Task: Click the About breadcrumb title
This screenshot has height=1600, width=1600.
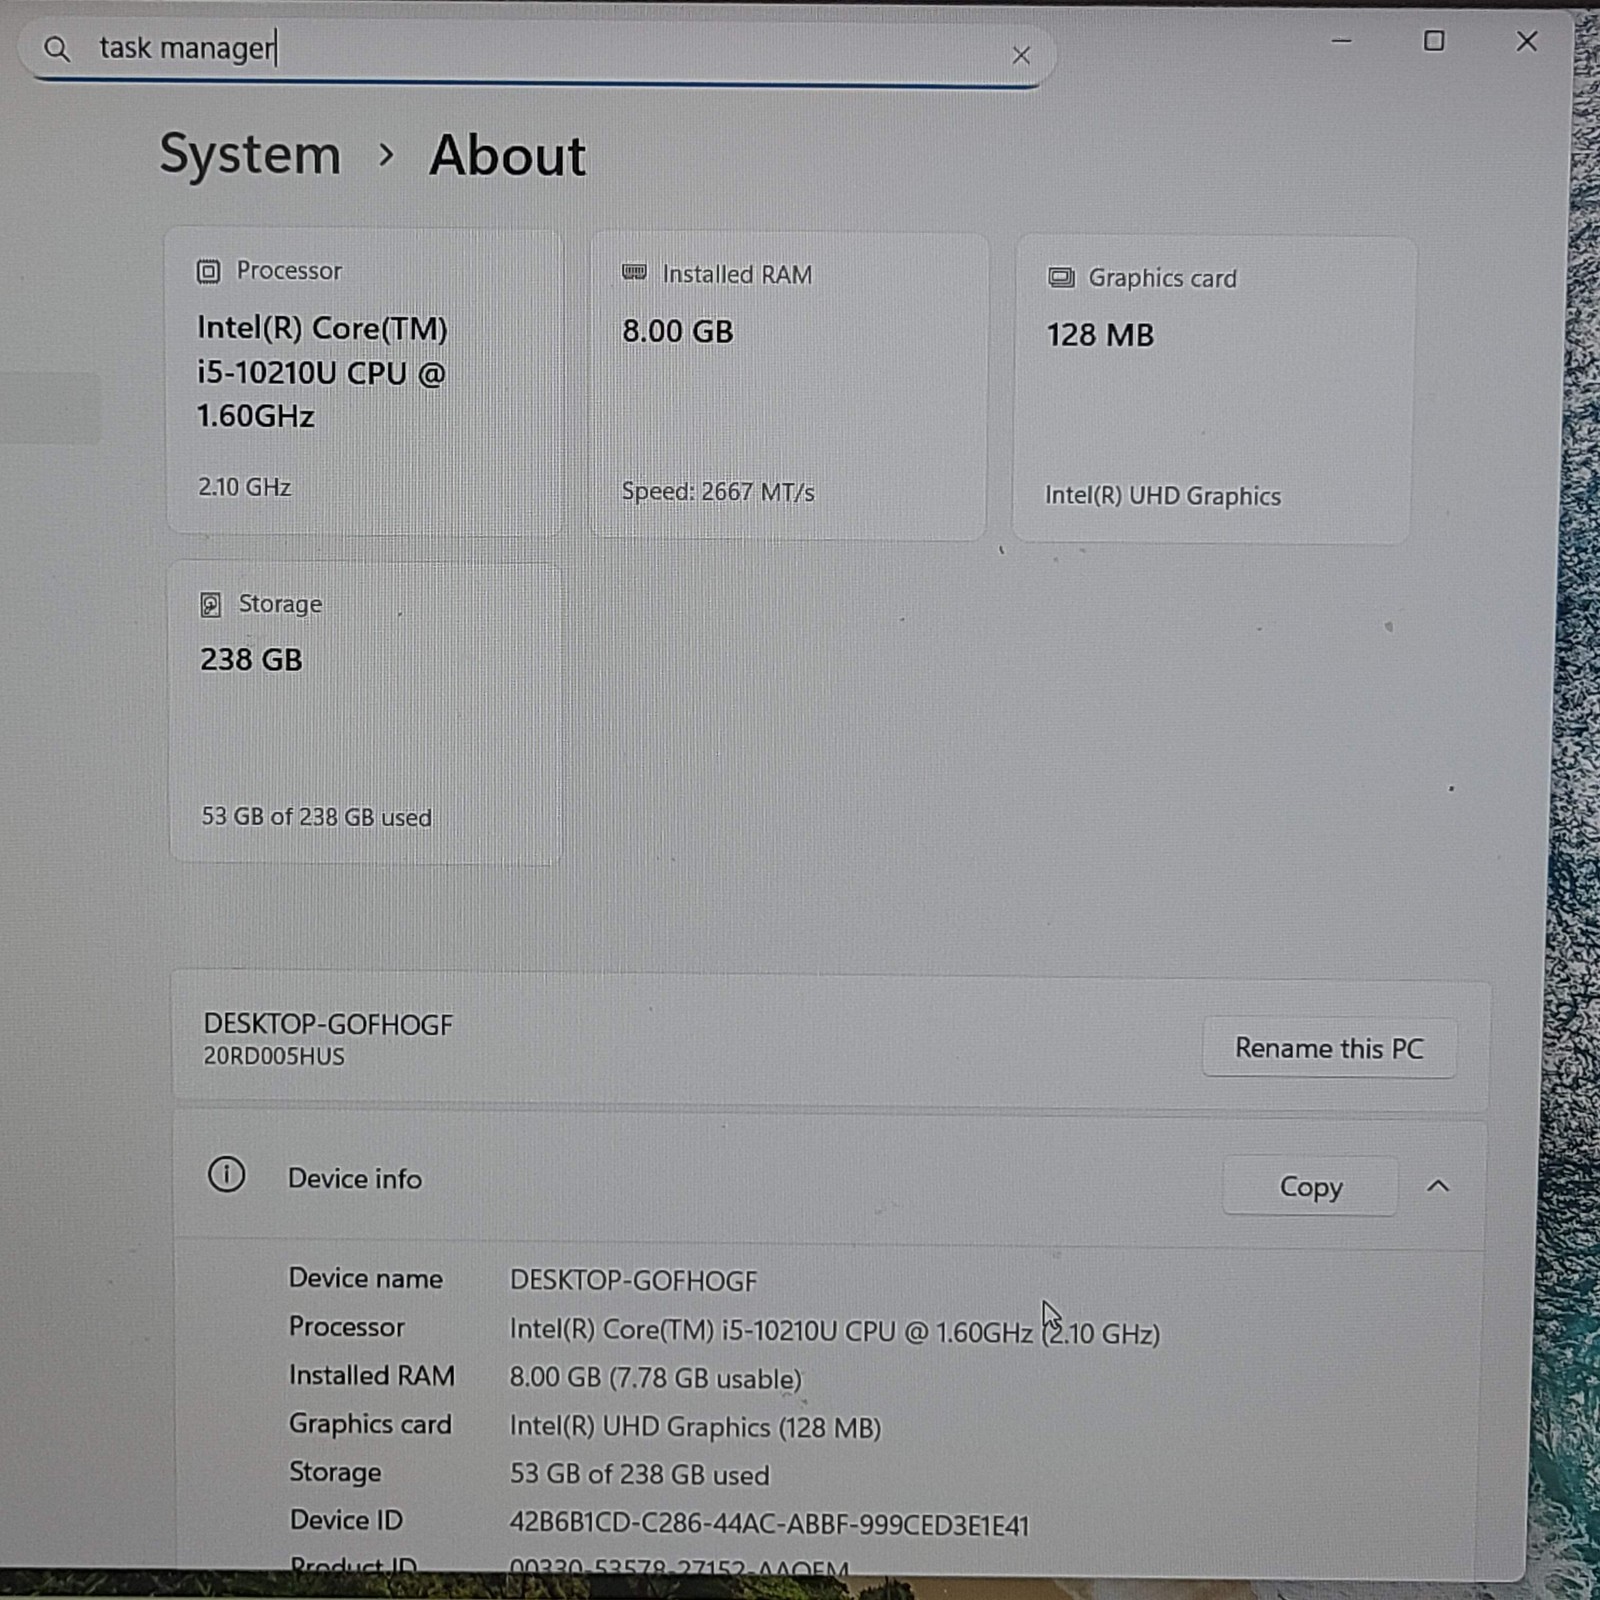Action: tap(507, 156)
